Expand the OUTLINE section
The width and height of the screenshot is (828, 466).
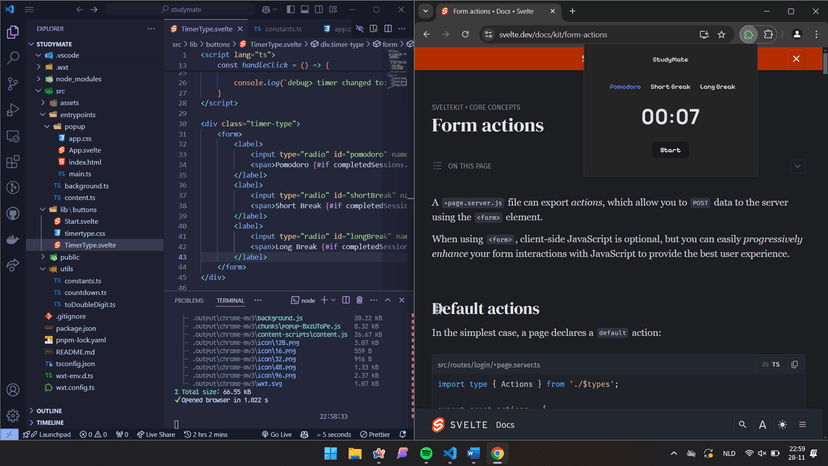[x=49, y=411]
